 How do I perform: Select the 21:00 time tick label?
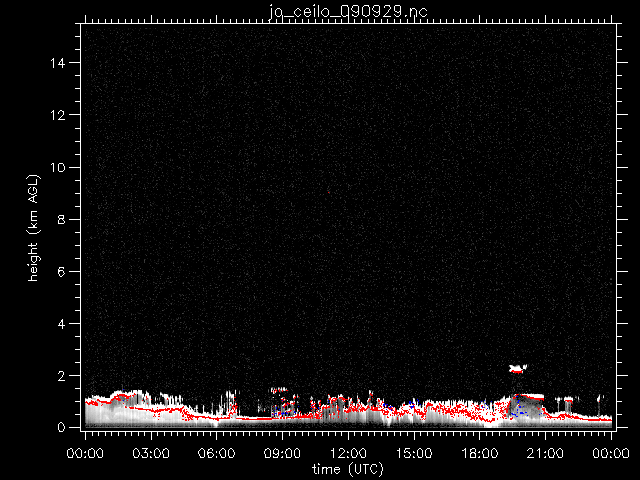546,453
